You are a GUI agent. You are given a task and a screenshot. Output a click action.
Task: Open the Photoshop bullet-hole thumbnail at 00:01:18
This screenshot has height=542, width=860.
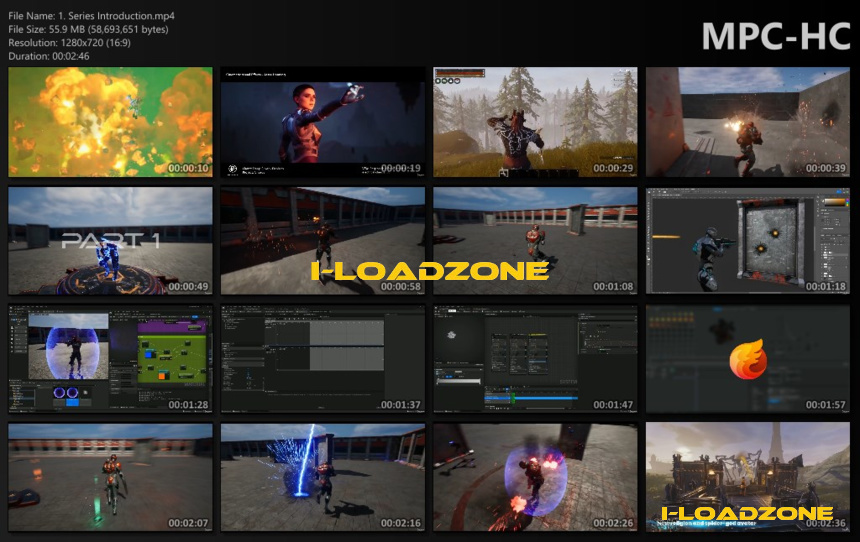748,241
